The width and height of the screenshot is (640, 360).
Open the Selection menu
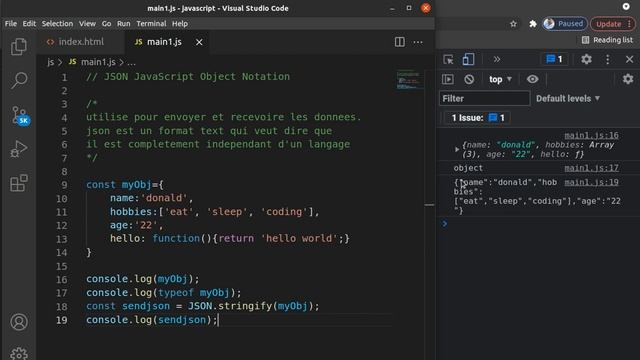[x=57, y=24]
